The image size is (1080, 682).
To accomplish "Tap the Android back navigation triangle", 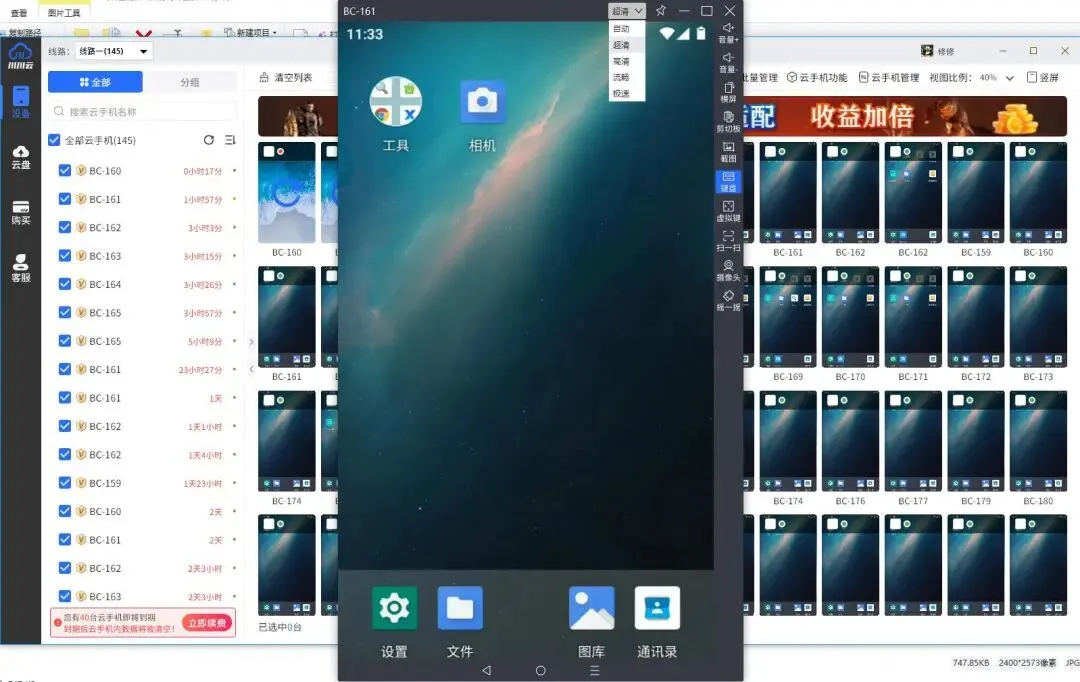I will tap(486, 670).
